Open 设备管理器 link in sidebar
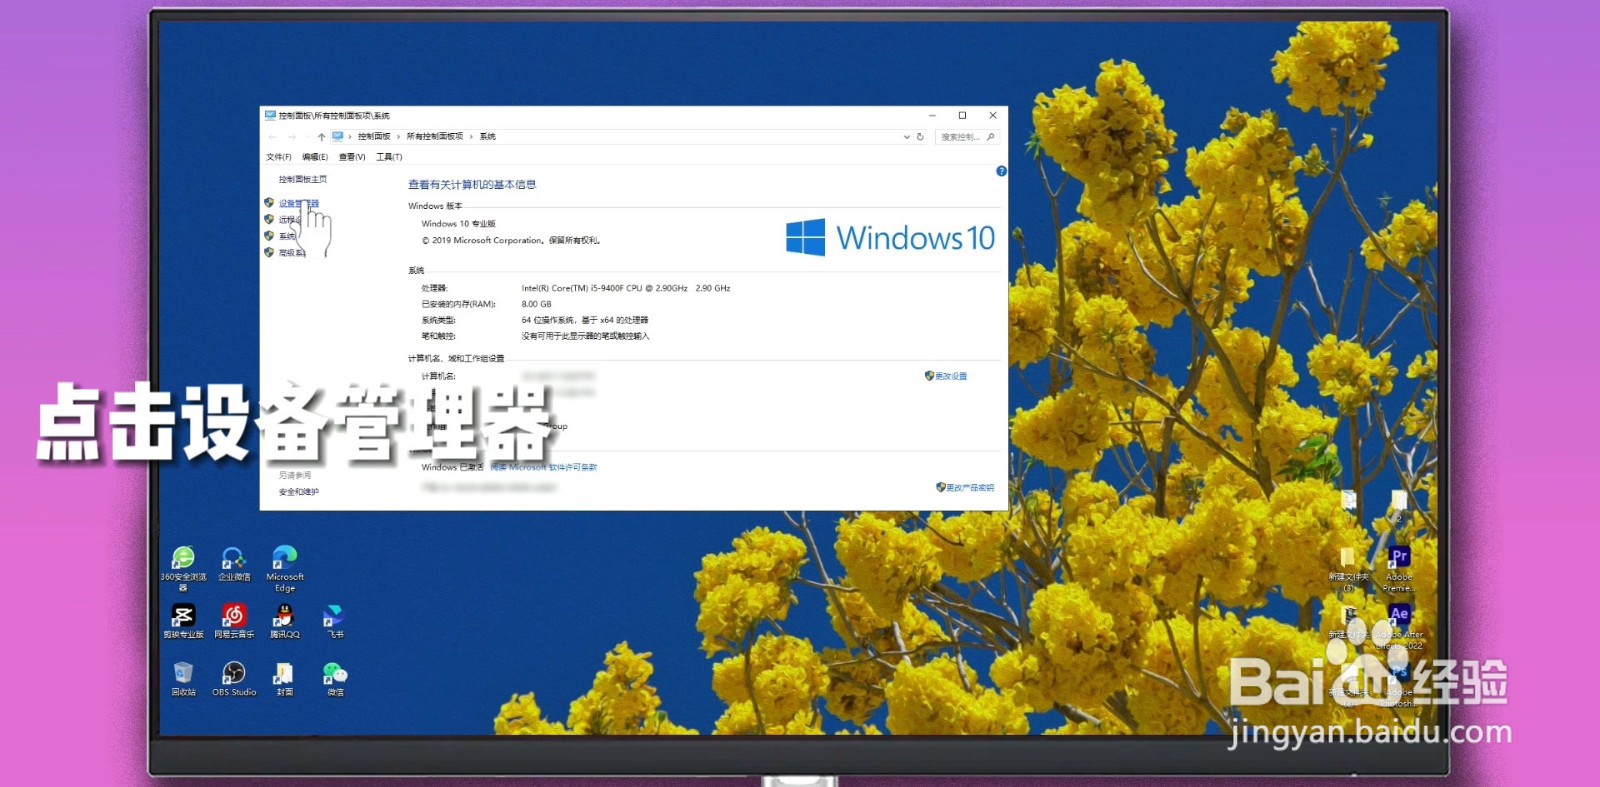 (x=299, y=204)
